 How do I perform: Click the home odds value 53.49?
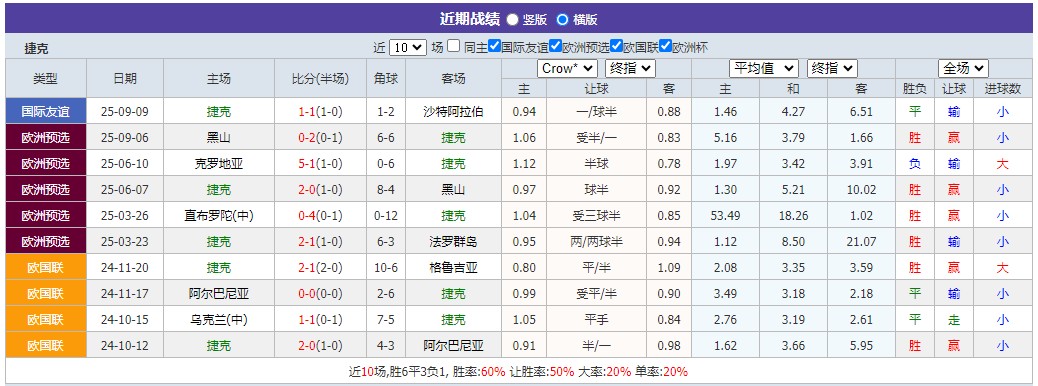[726, 216]
